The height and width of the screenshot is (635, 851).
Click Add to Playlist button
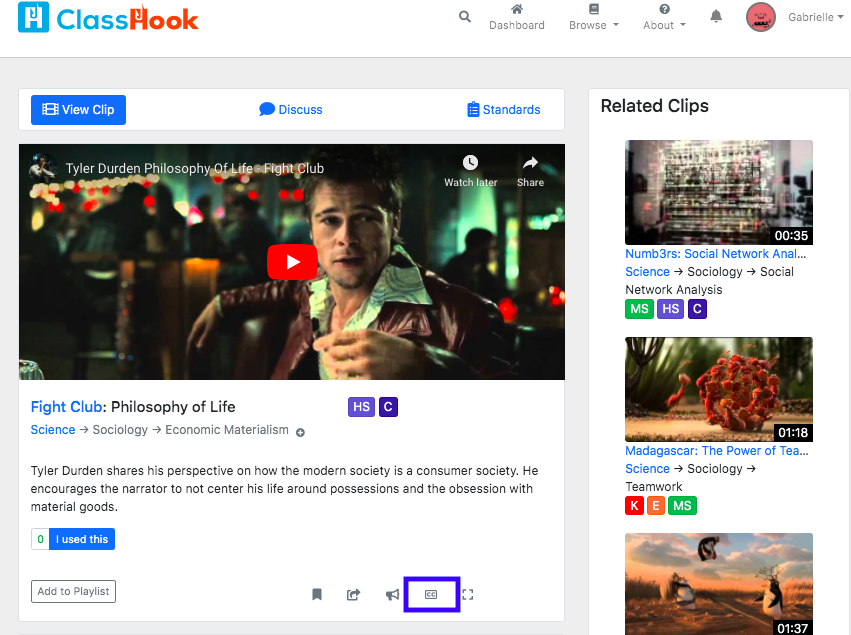point(73,592)
